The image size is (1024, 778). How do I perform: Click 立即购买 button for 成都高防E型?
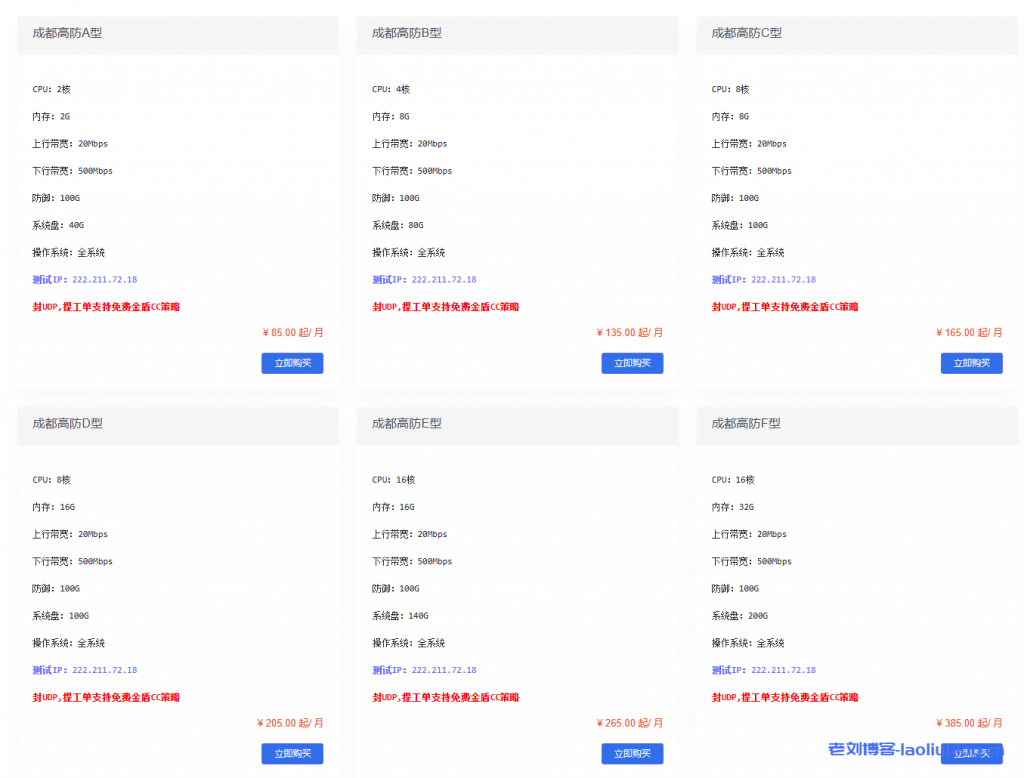coord(632,754)
